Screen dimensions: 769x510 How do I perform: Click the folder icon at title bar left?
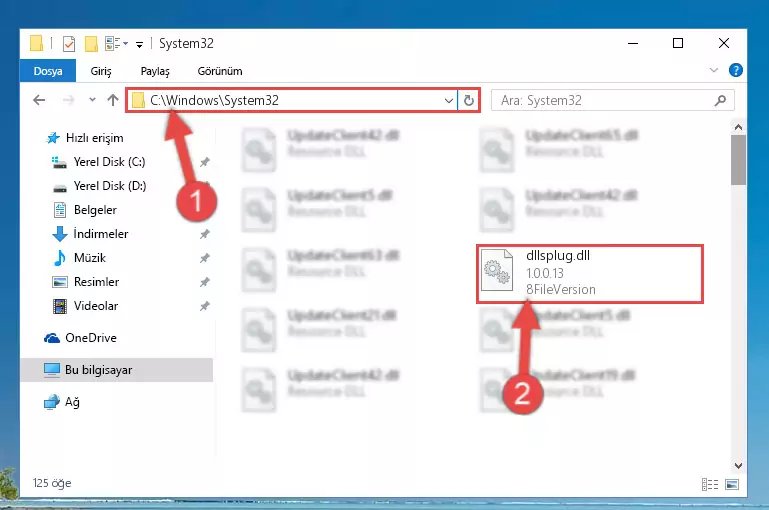[x=37, y=44]
